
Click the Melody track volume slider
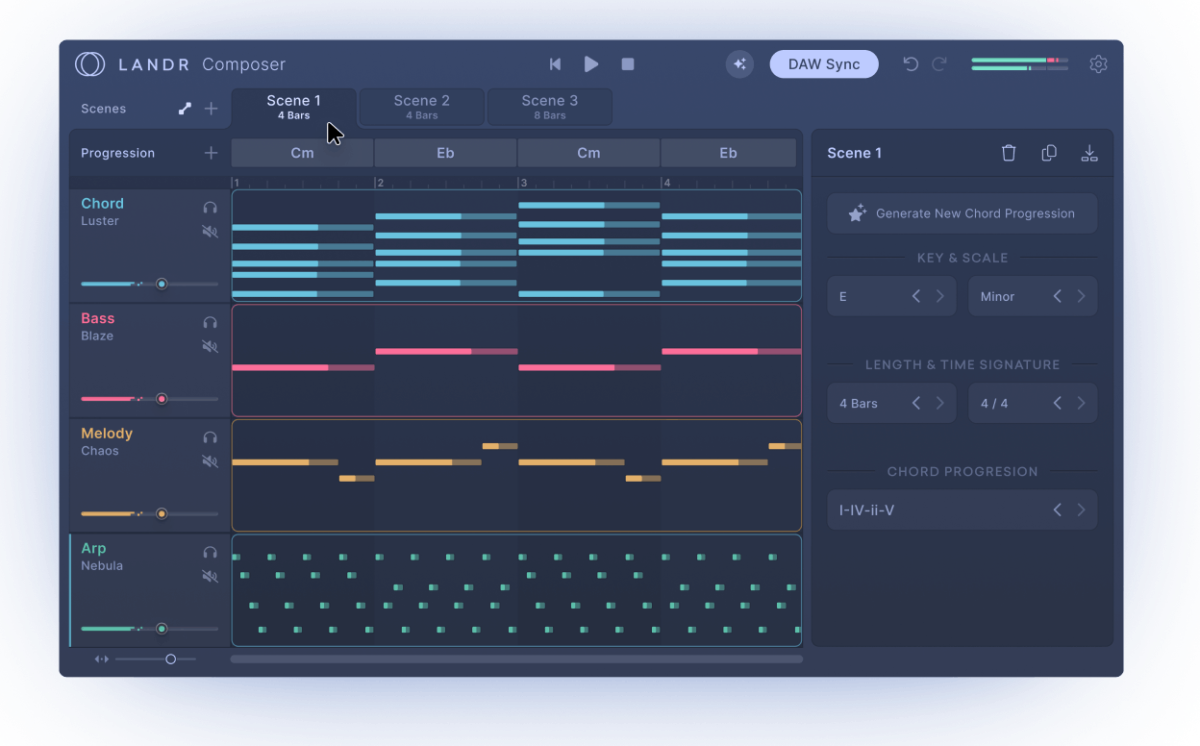tap(149, 514)
